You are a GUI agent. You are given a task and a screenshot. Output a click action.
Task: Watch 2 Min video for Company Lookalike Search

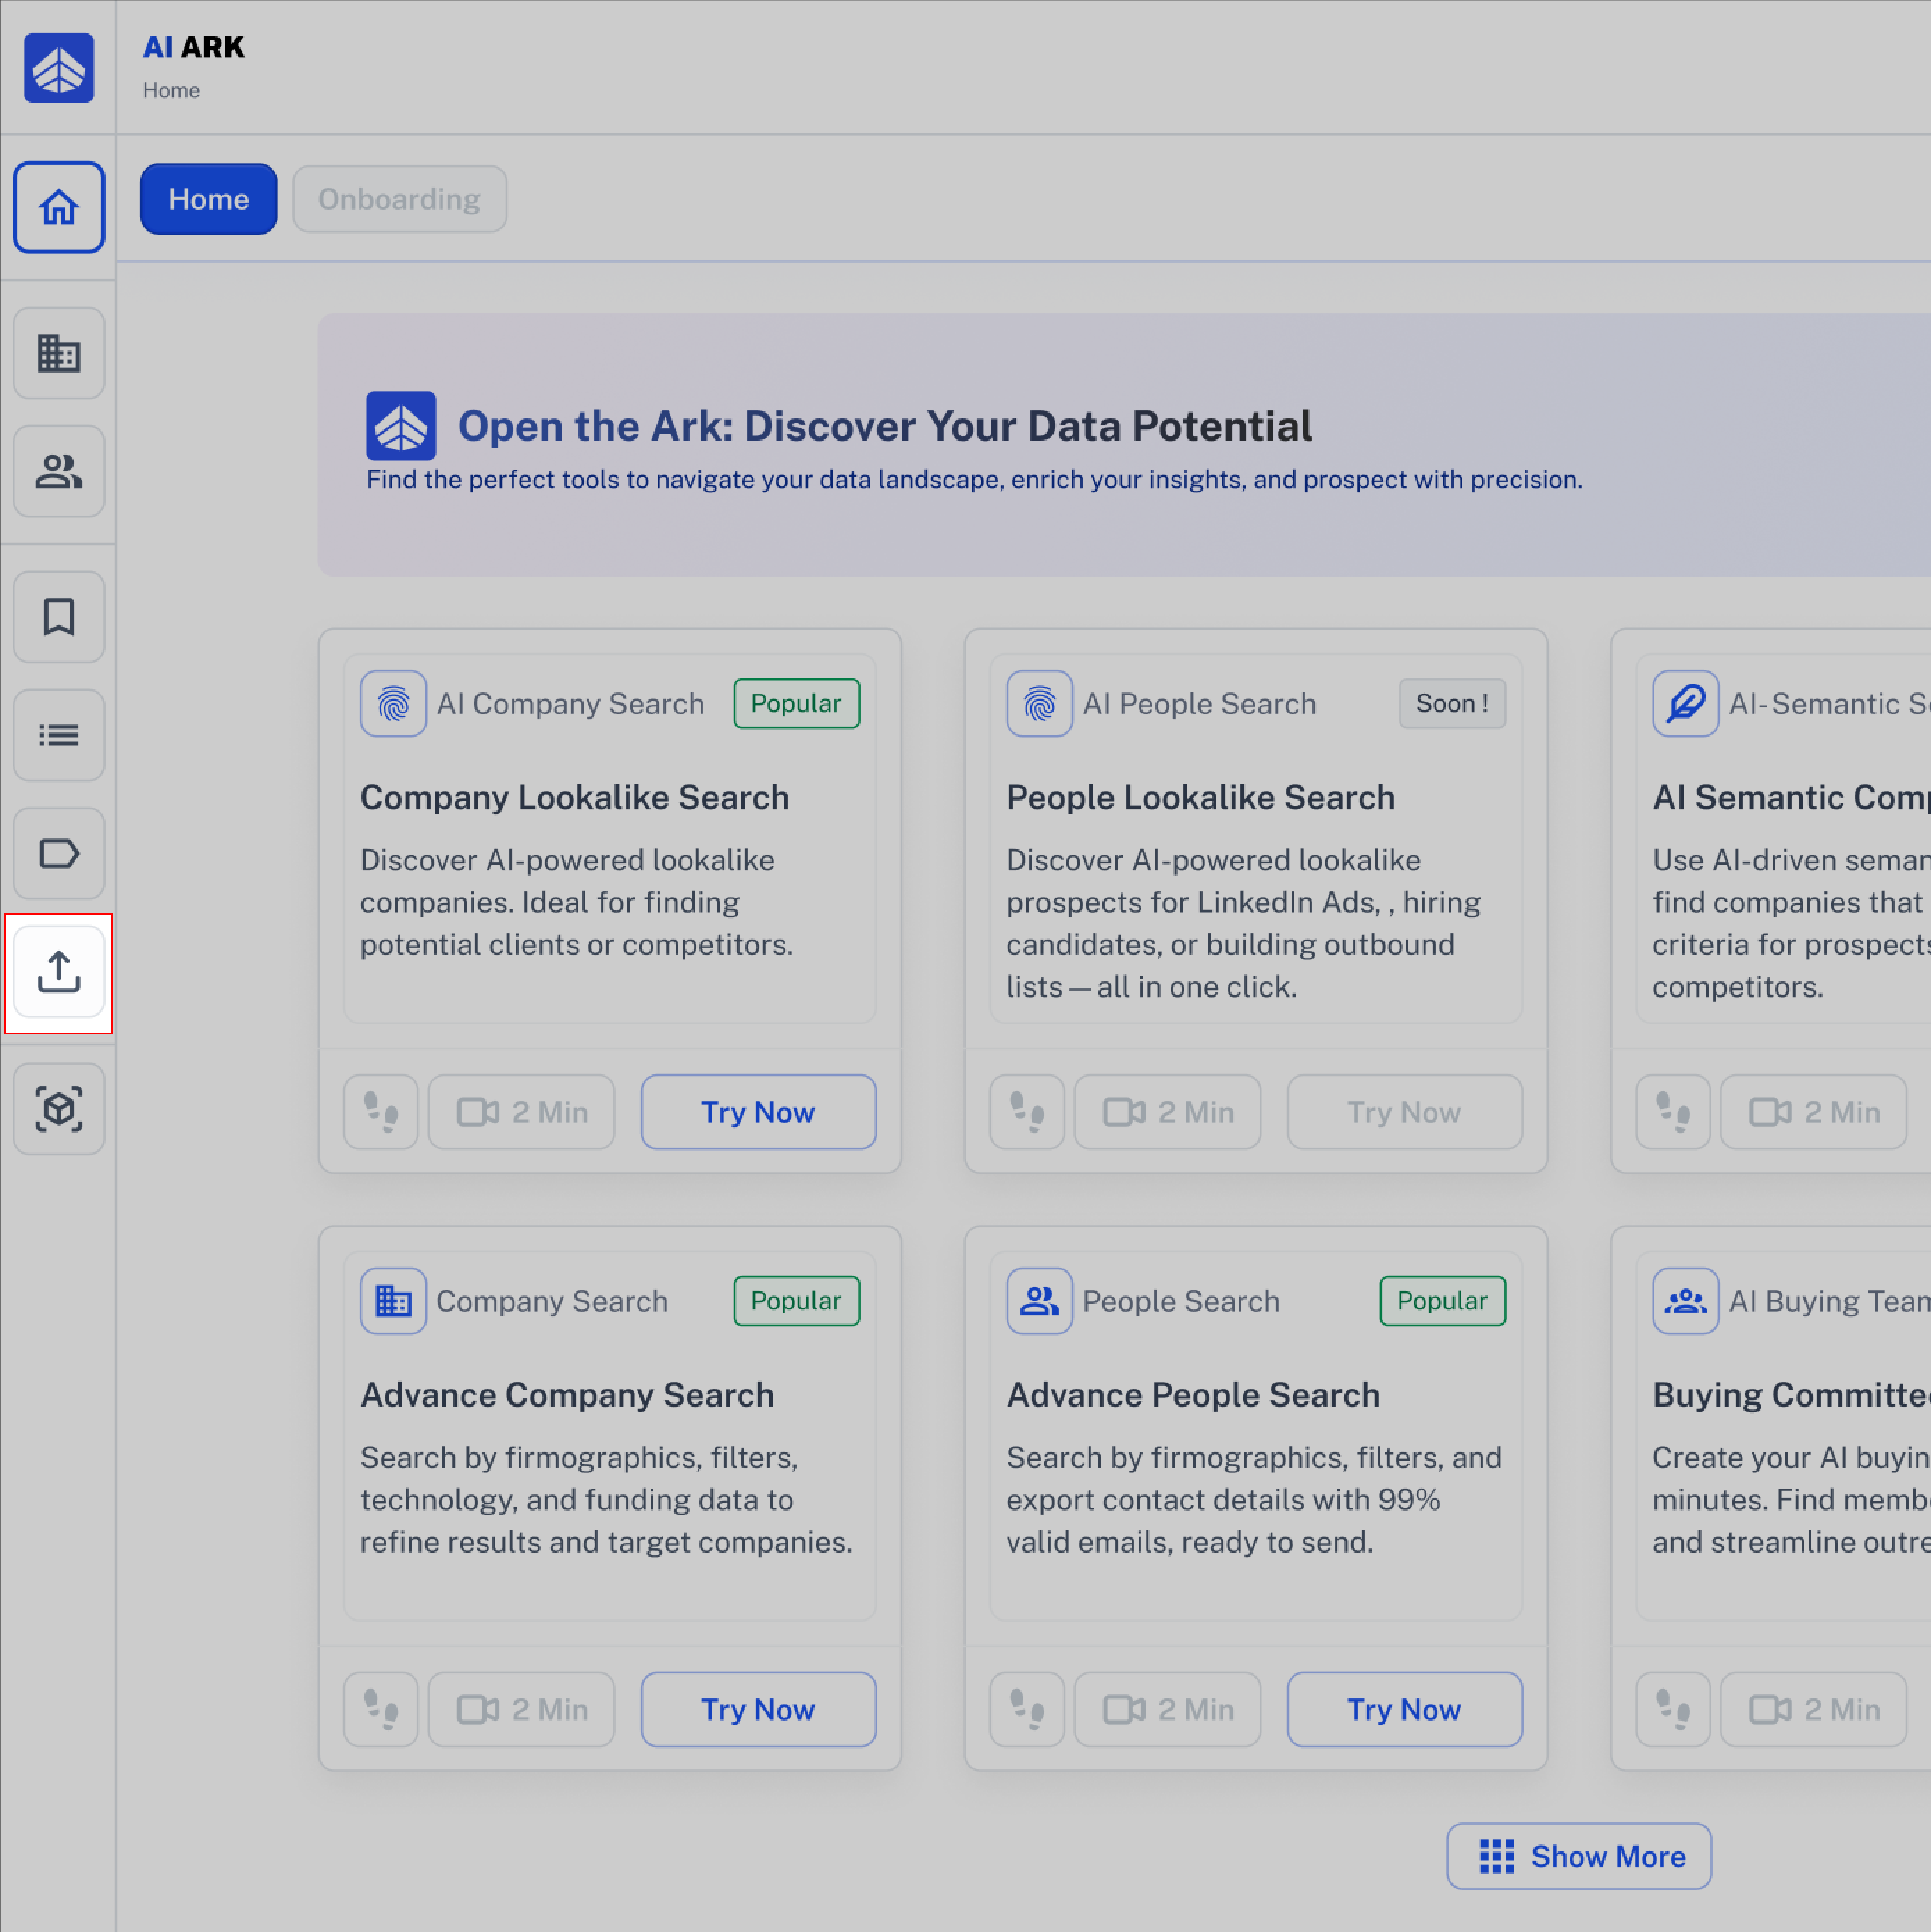click(x=522, y=1112)
